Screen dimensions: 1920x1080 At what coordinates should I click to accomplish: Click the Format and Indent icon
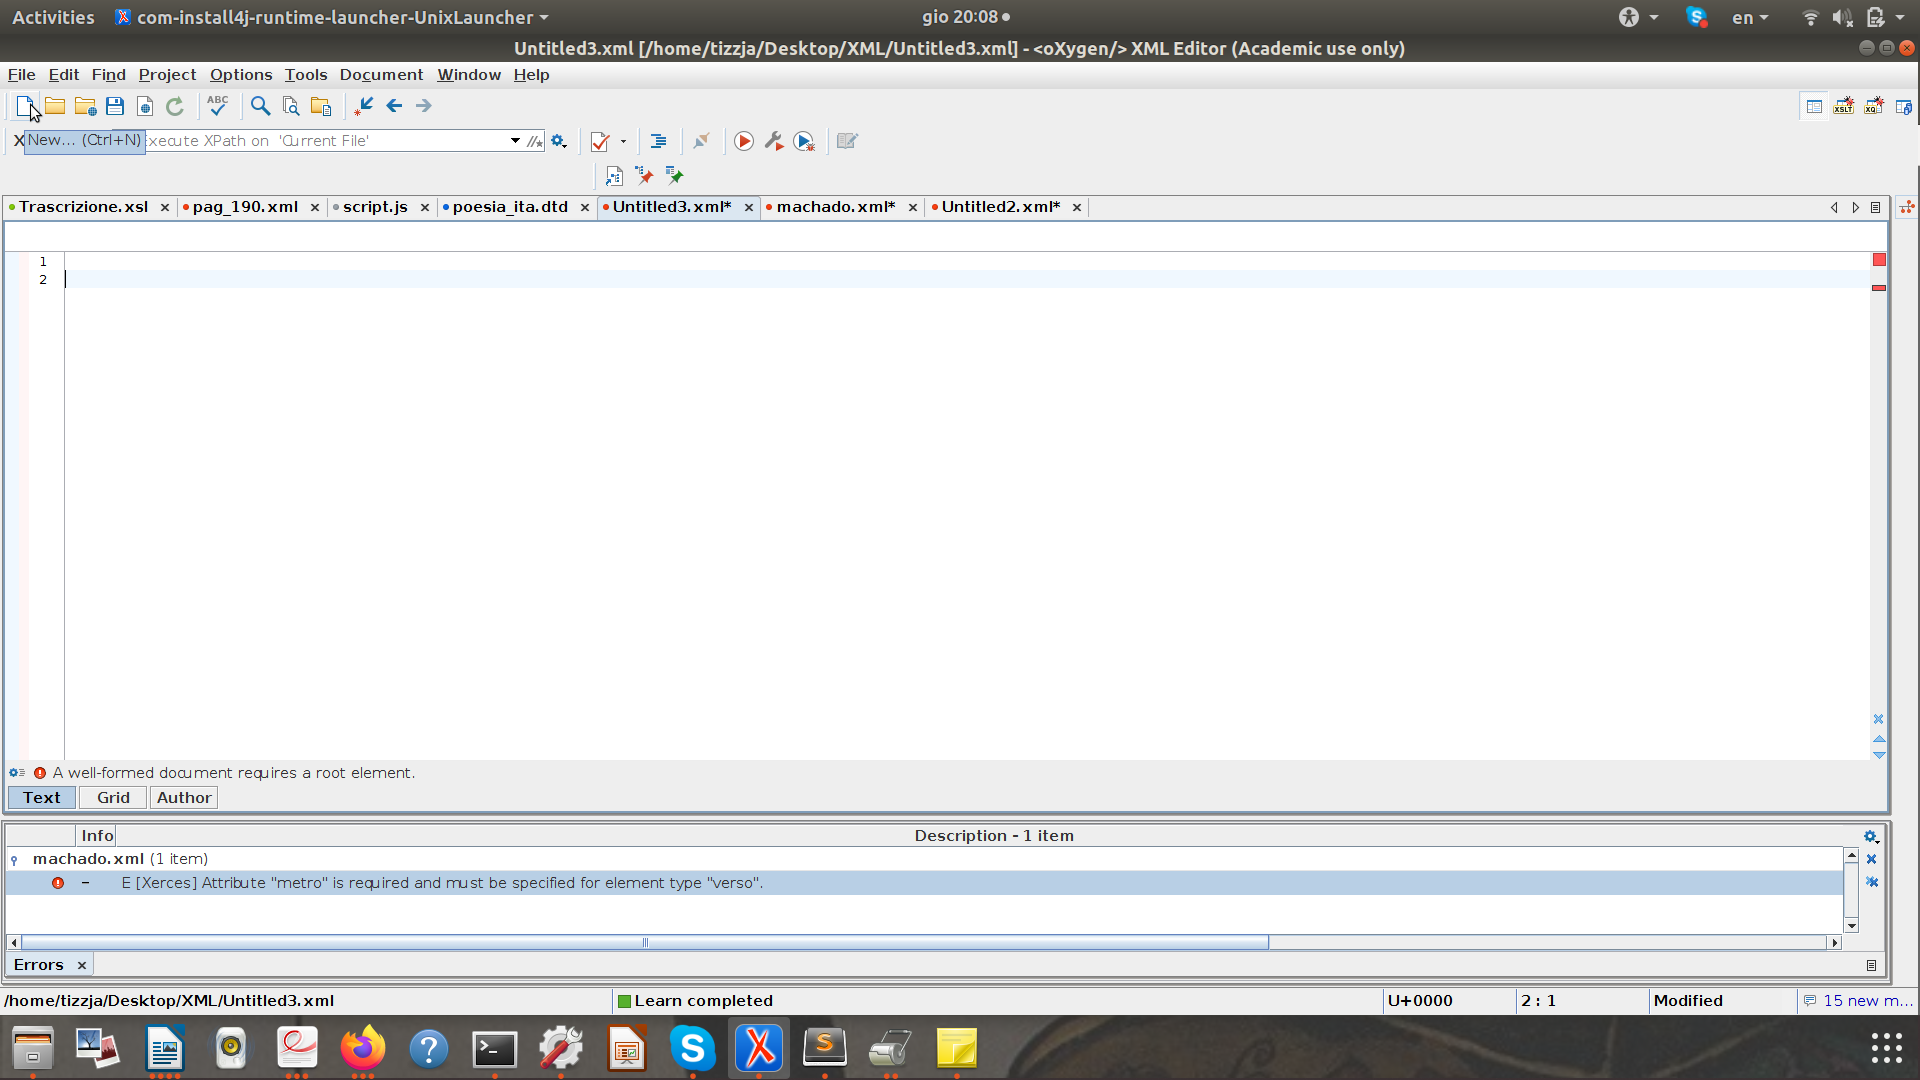pyautogui.click(x=658, y=141)
